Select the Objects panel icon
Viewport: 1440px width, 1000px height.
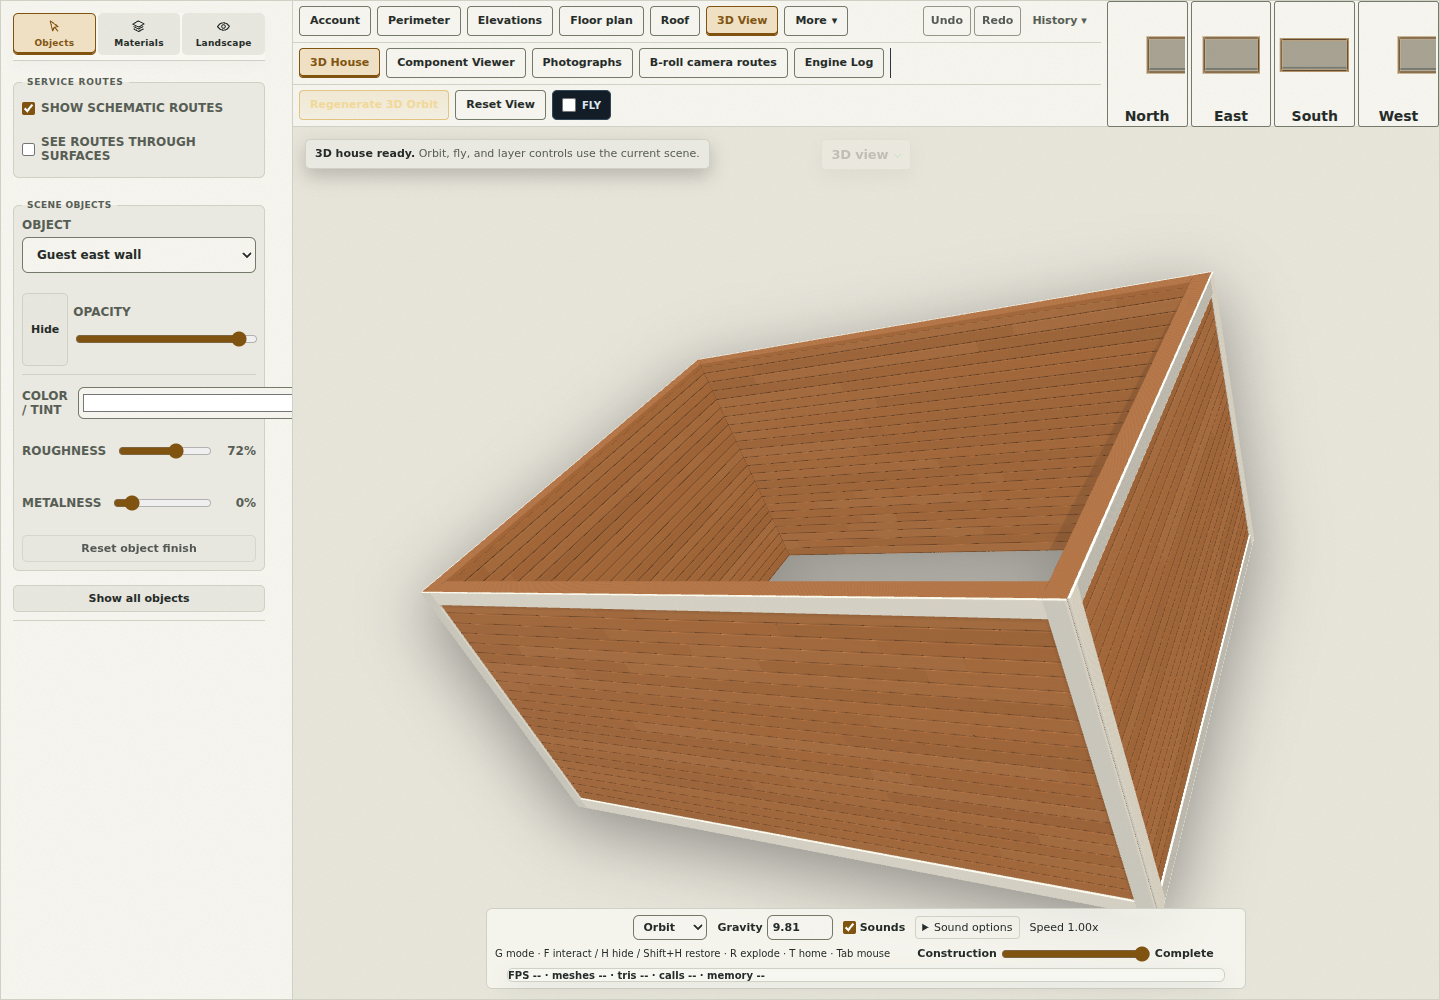click(x=54, y=33)
